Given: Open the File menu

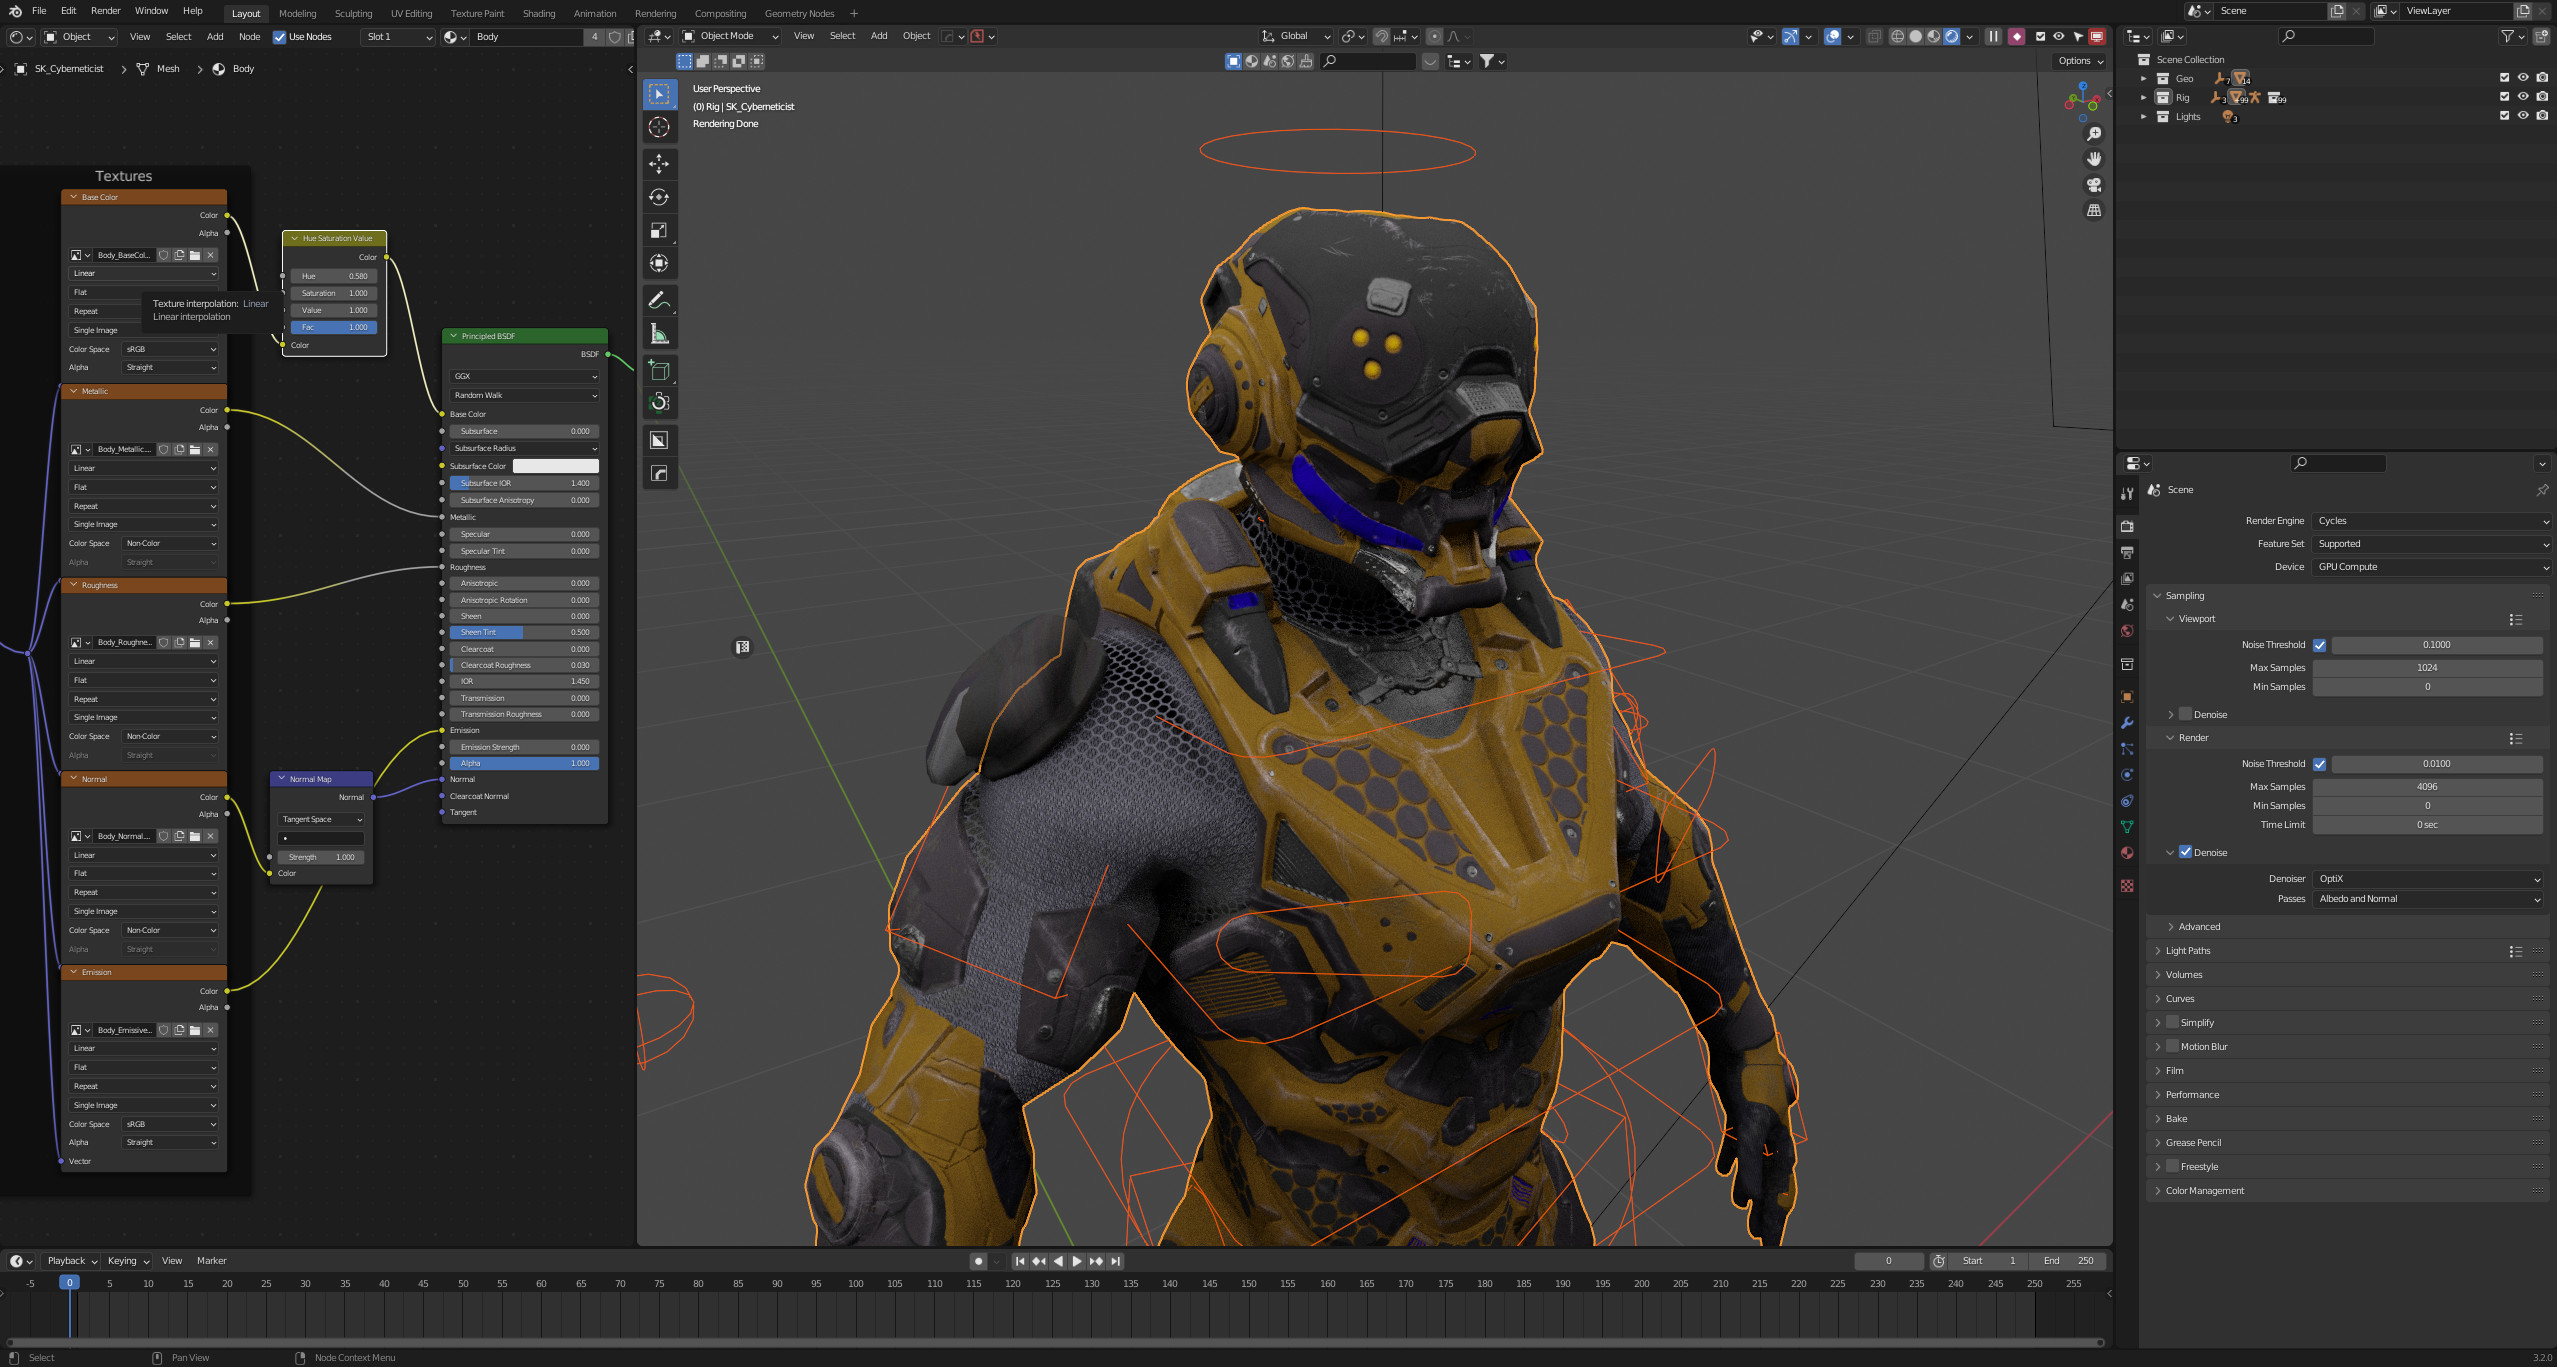Looking at the screenshot, I should coord(39,11).
